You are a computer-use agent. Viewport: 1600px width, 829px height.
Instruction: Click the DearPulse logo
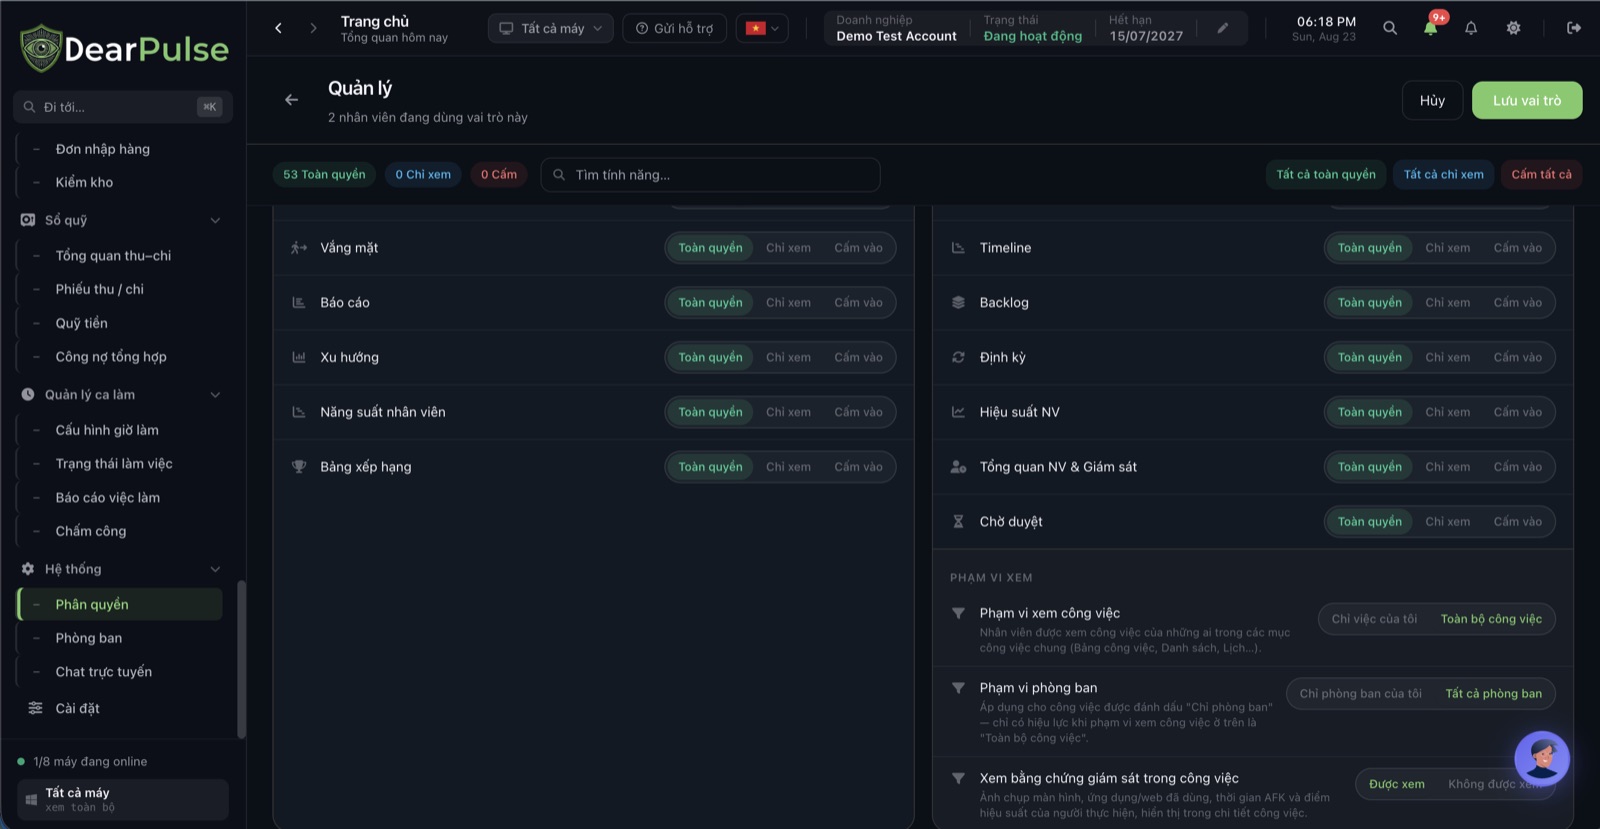(x=125, y=48)
